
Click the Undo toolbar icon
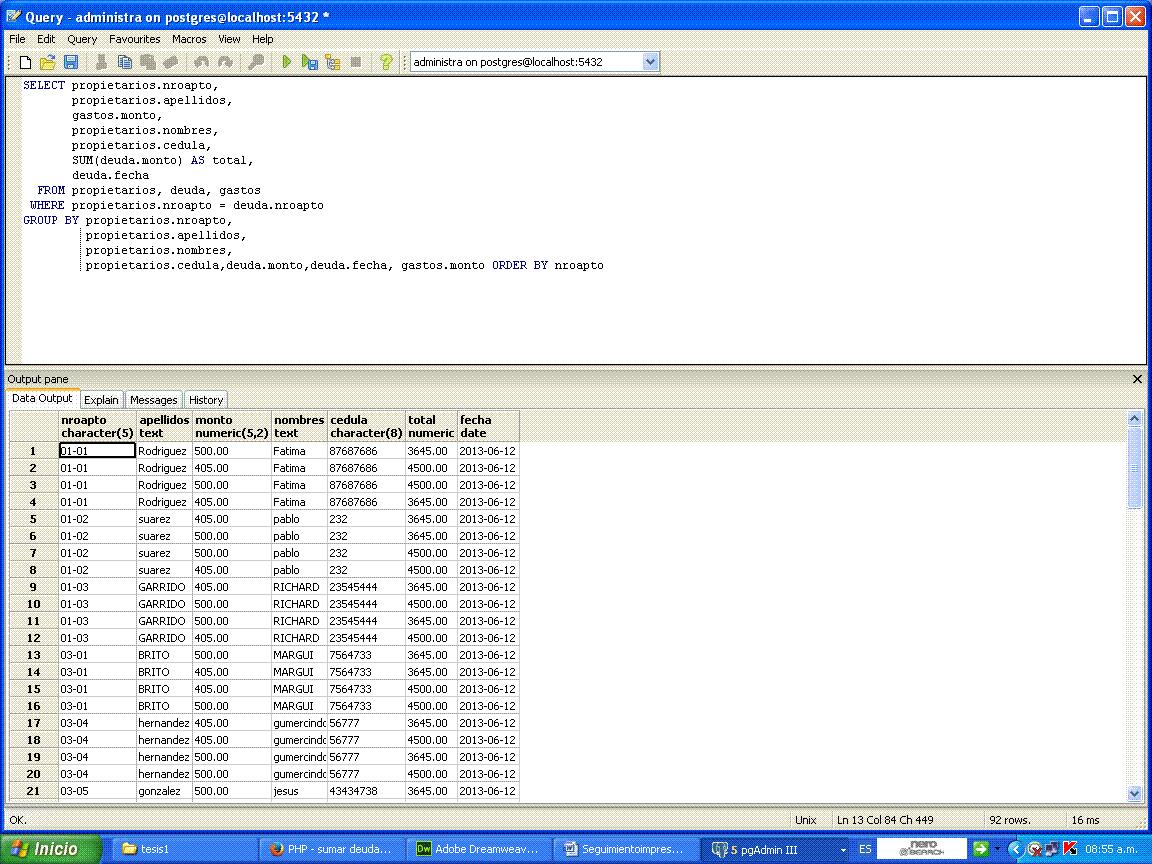tap(201, 62)
